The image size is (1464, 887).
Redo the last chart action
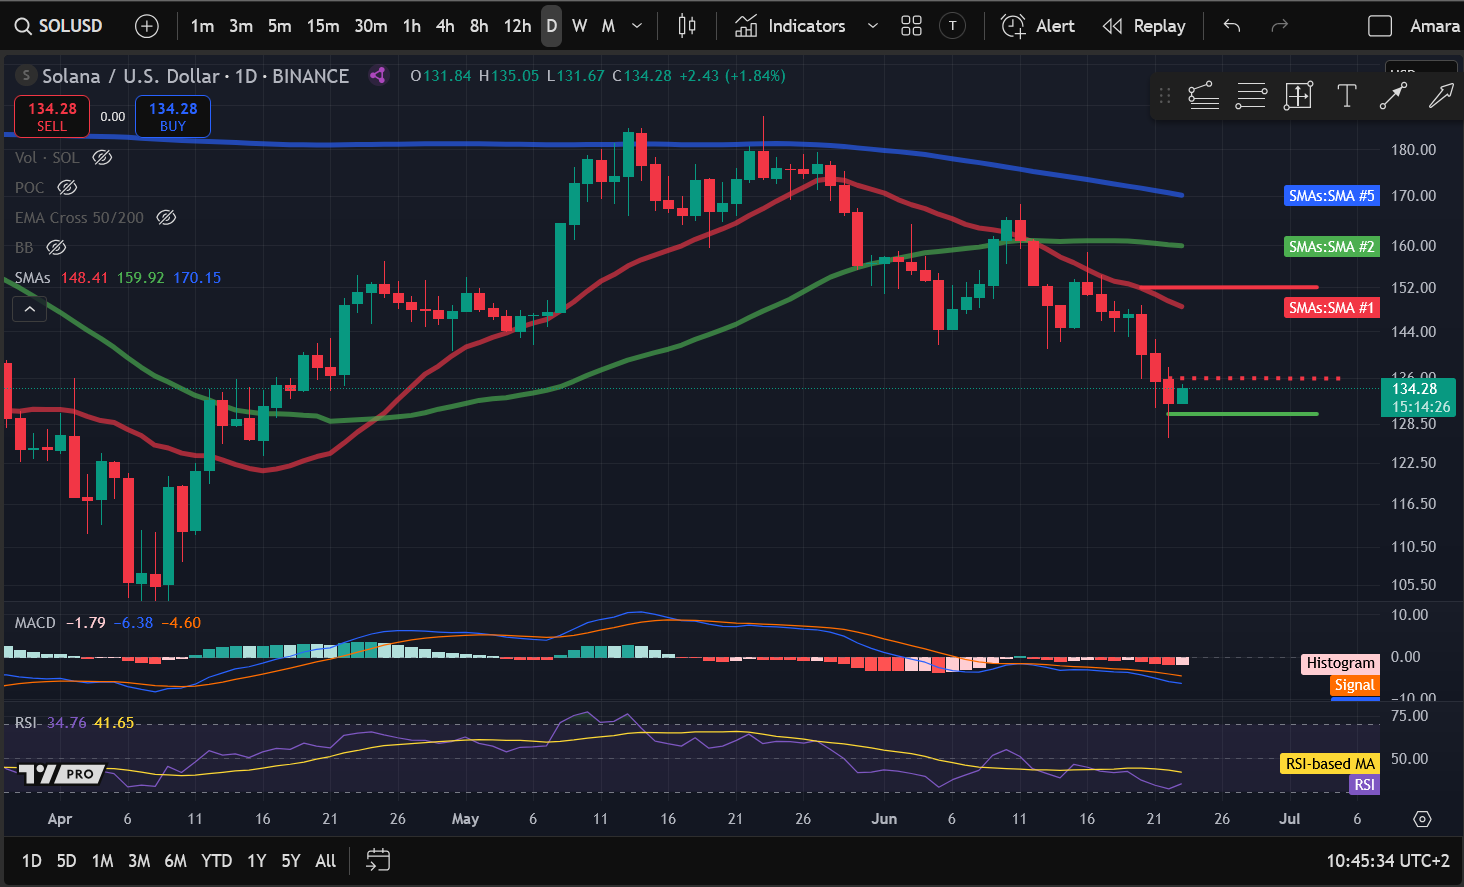coord(1279,26)
